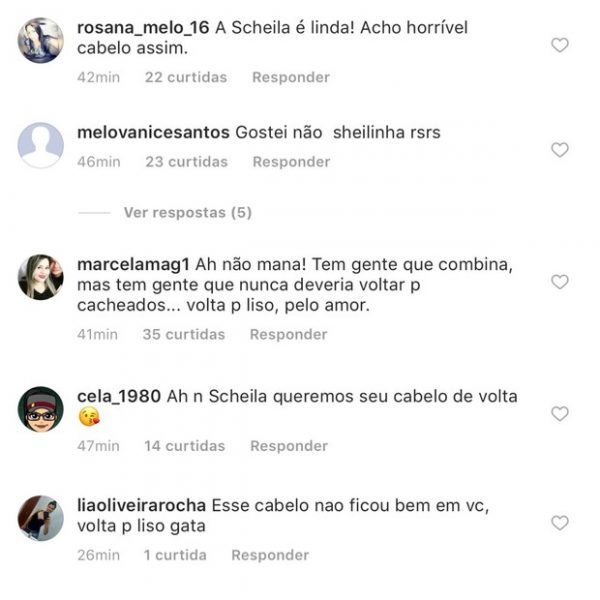Open liaoliveirarocha profile picture
600x600 pixels.
tap(41, 518)
